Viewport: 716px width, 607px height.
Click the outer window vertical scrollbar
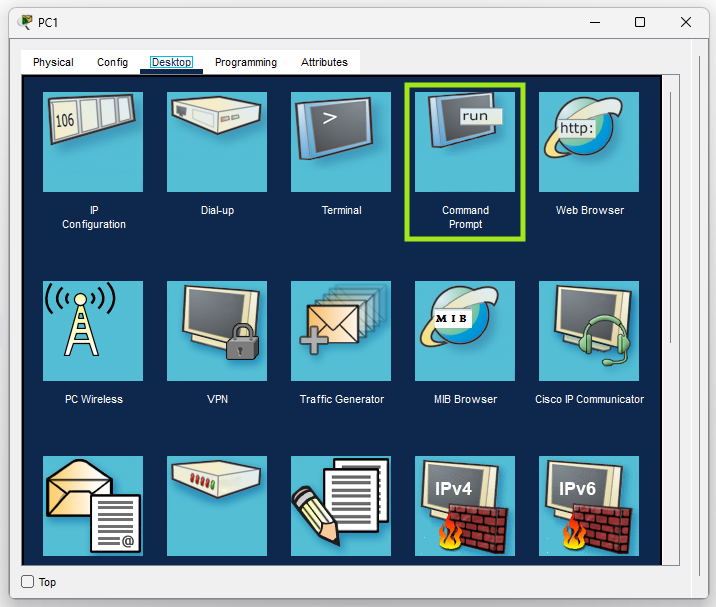700,315
